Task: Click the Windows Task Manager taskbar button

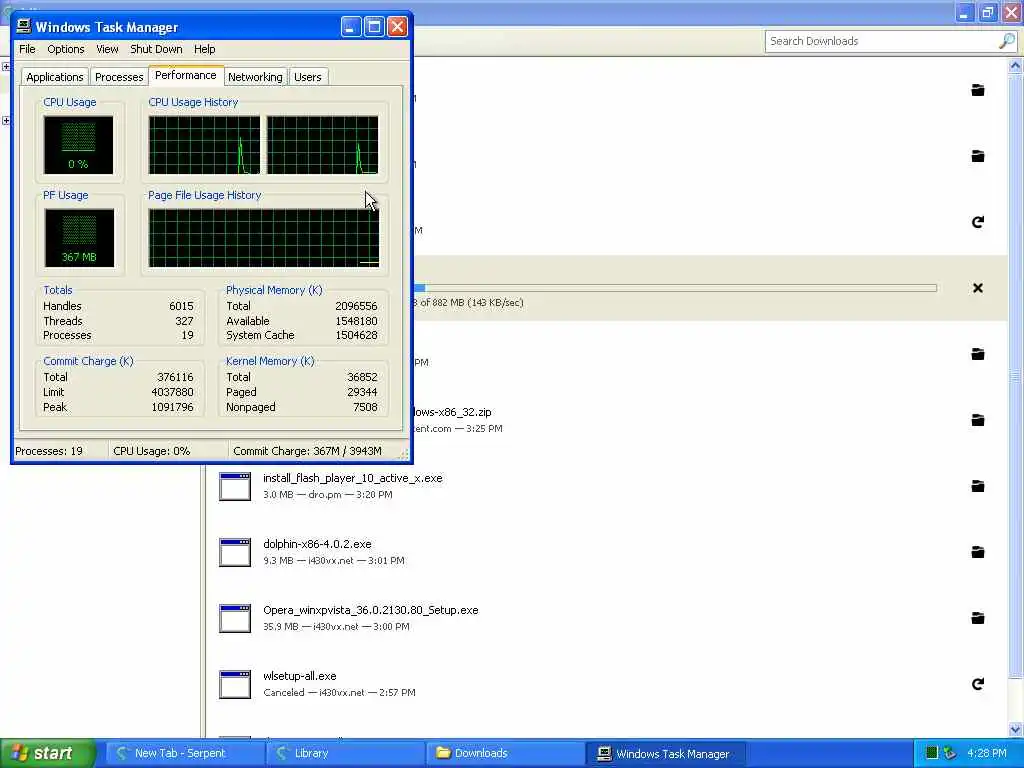Action: coord(665,753)
